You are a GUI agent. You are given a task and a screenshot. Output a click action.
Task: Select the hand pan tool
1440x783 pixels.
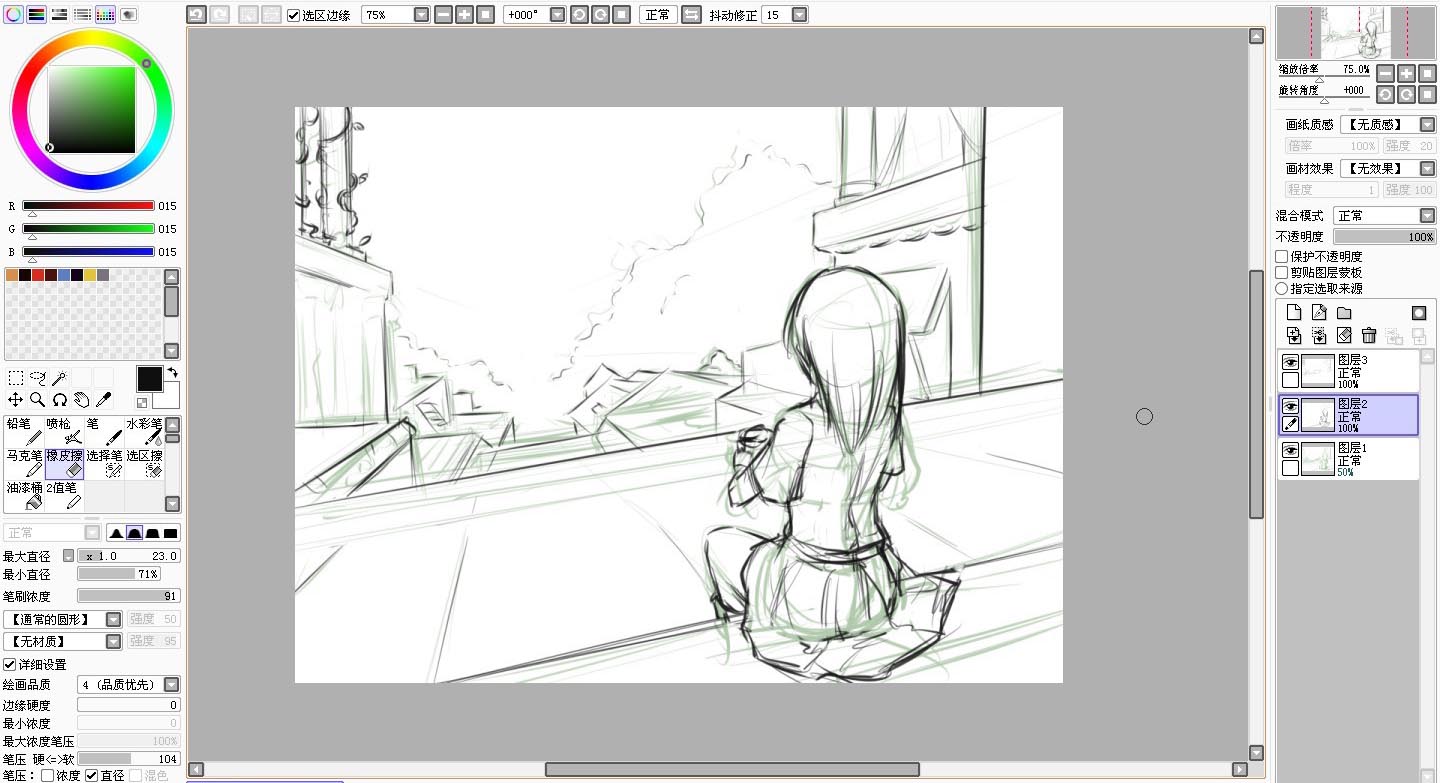pyautogui.click(x=82, y=400)
